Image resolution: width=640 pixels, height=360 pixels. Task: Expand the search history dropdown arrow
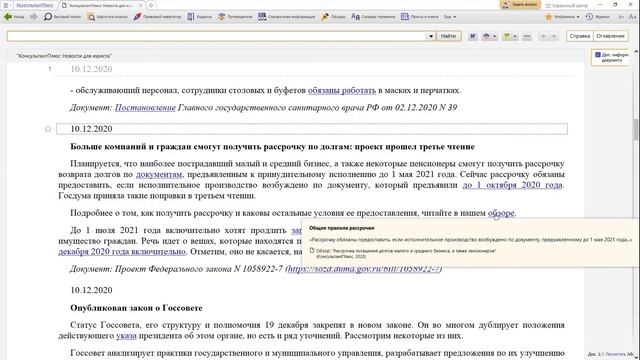(431, 36)
